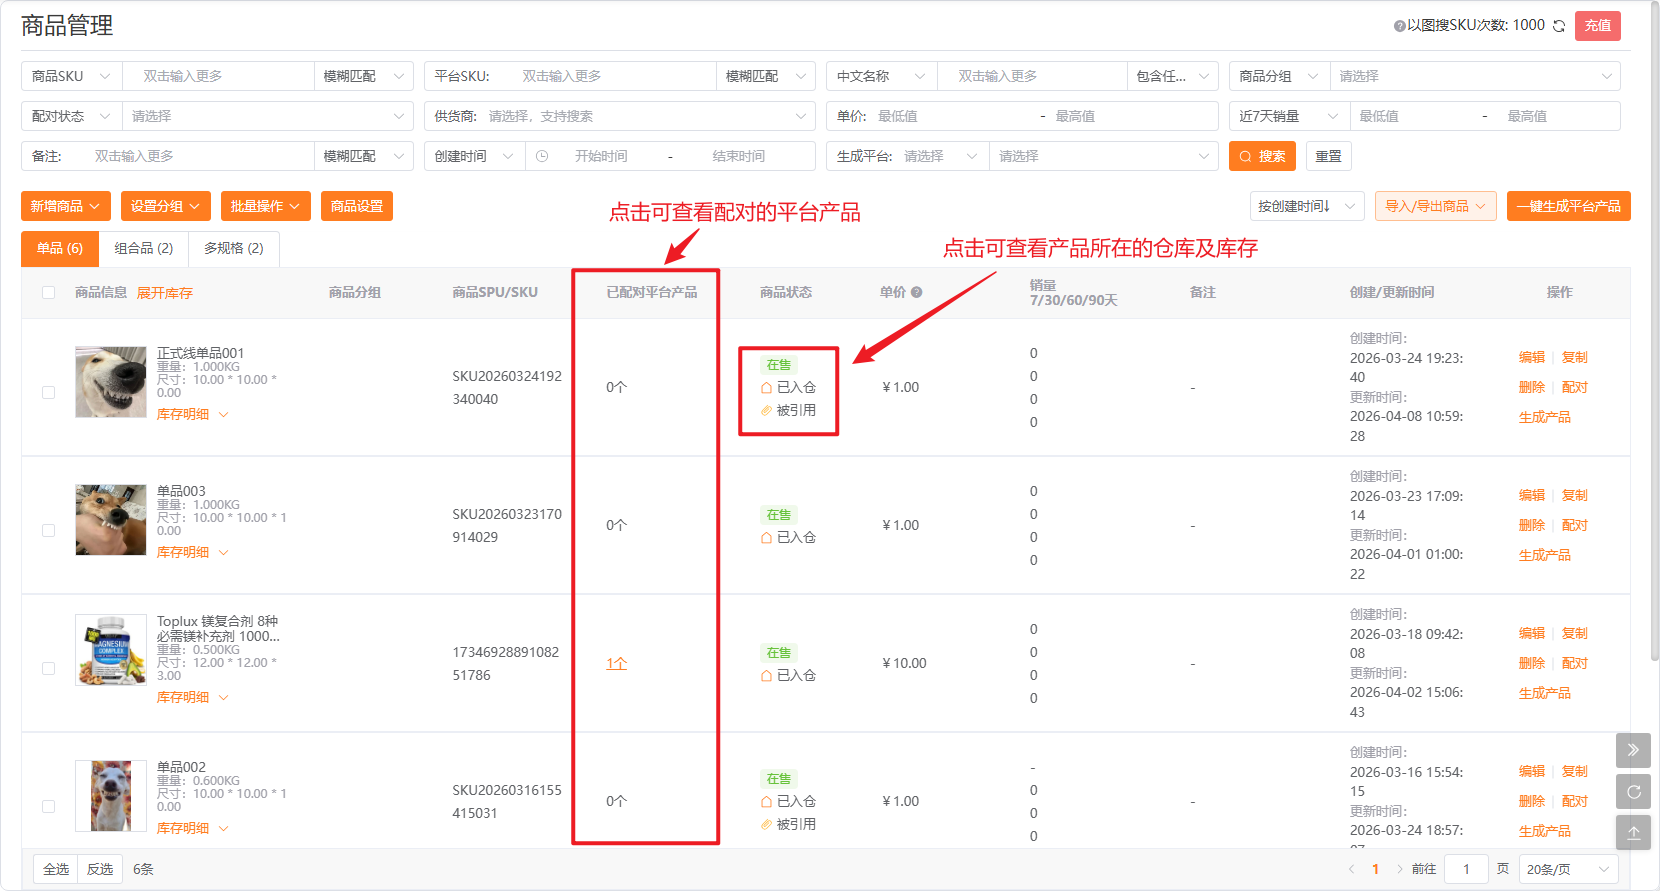Image resolution: width=1660 pixels, height=891 pixels.
Task: Click 一键生成平台产品 button
Action: pos(1569,206)
